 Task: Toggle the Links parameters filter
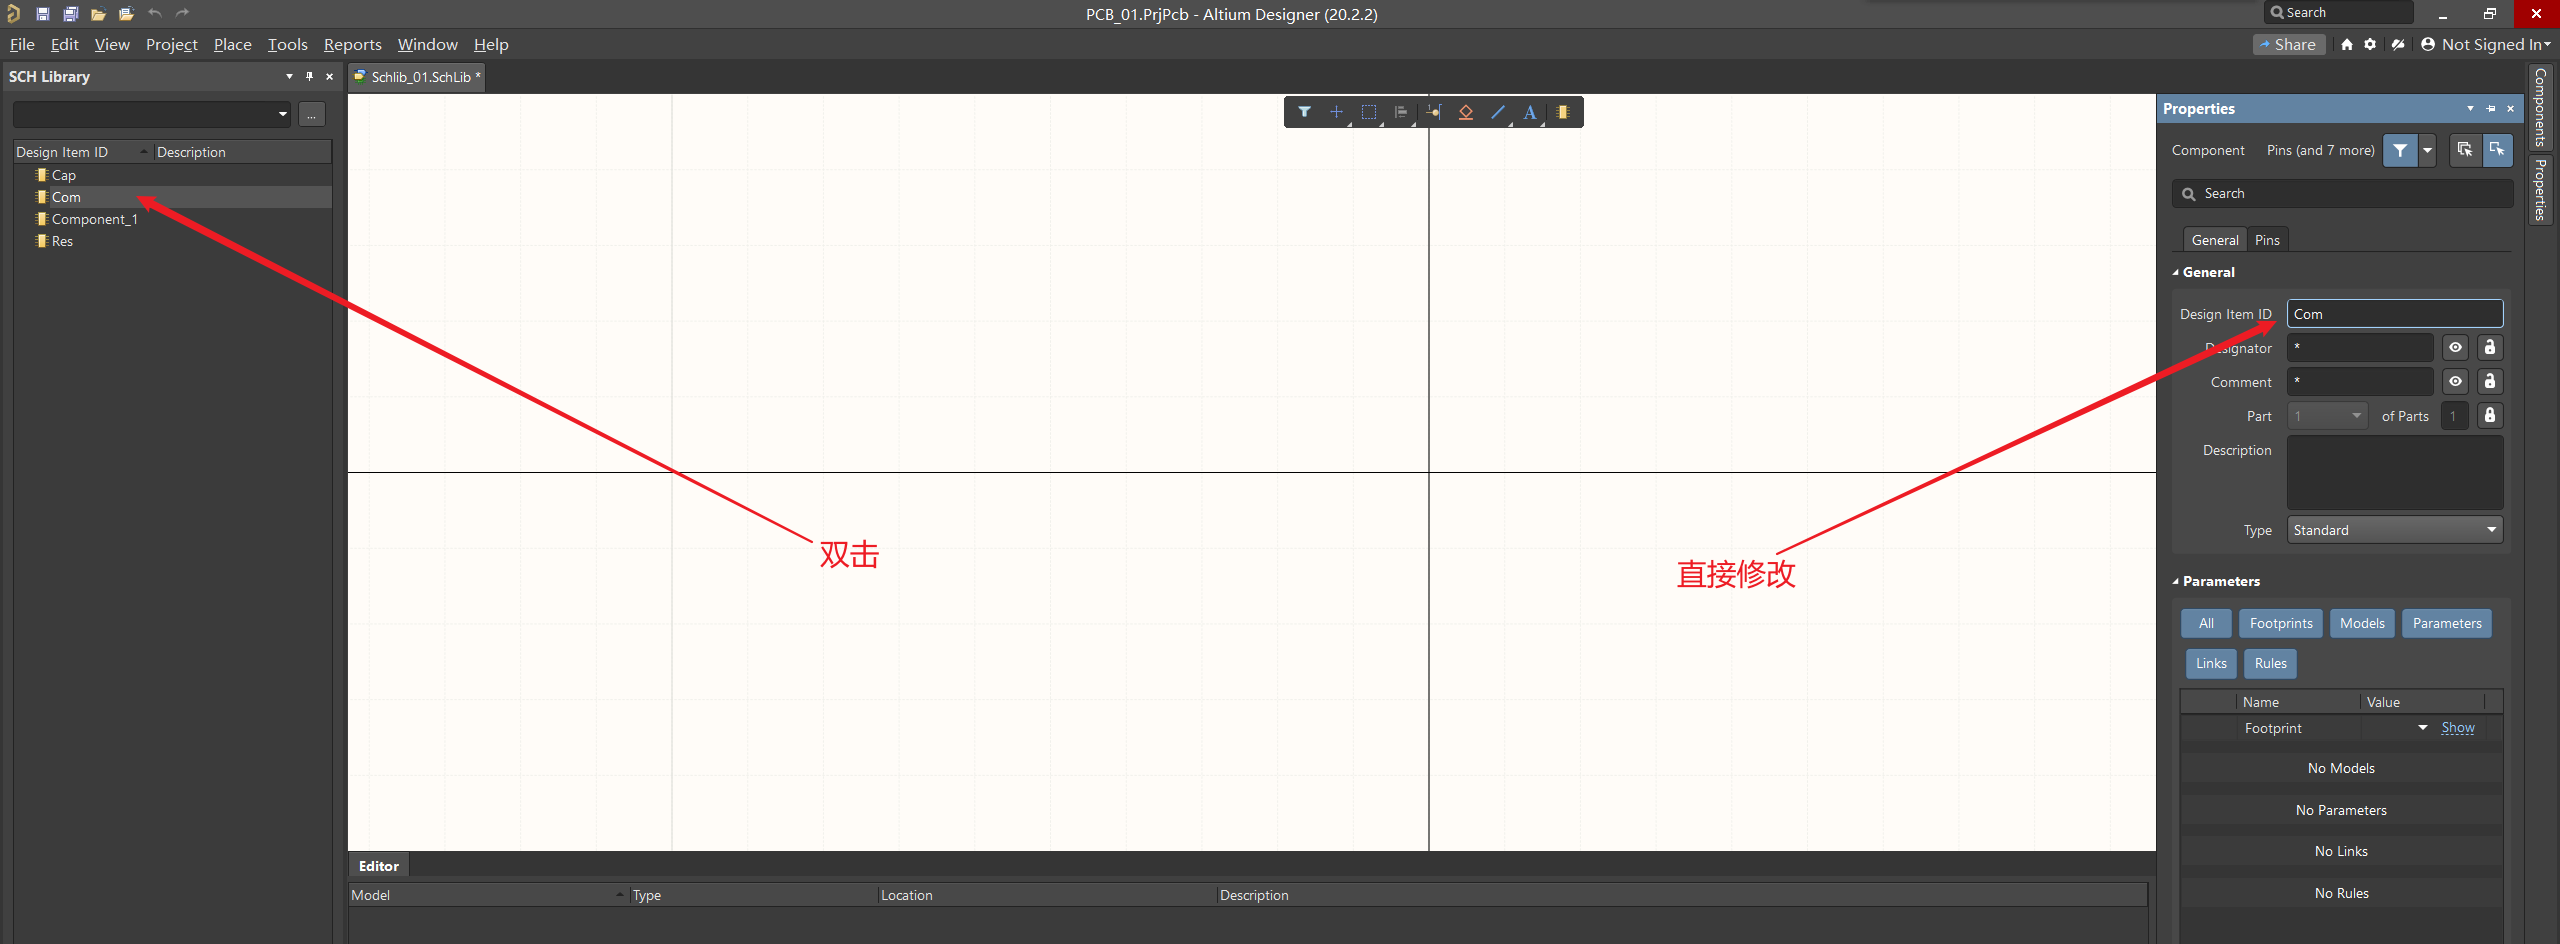click(x=2211, y=663)
